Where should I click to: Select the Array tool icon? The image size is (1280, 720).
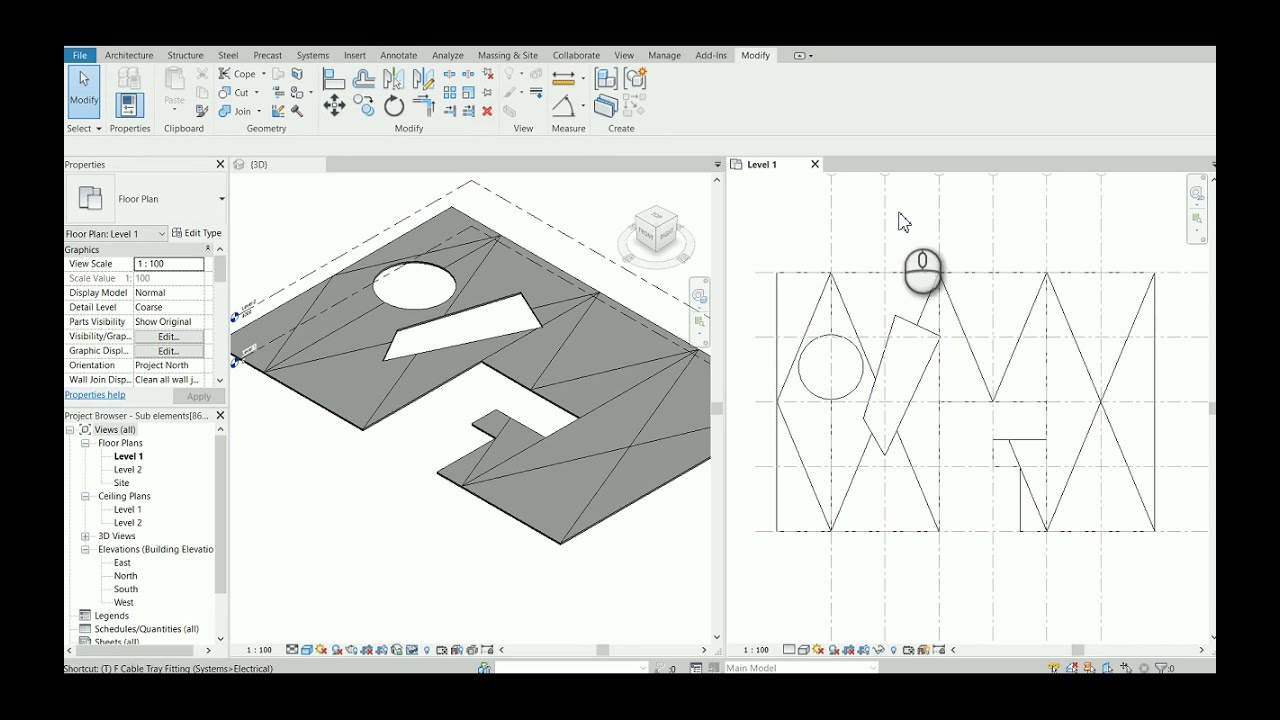click(450, 92)
